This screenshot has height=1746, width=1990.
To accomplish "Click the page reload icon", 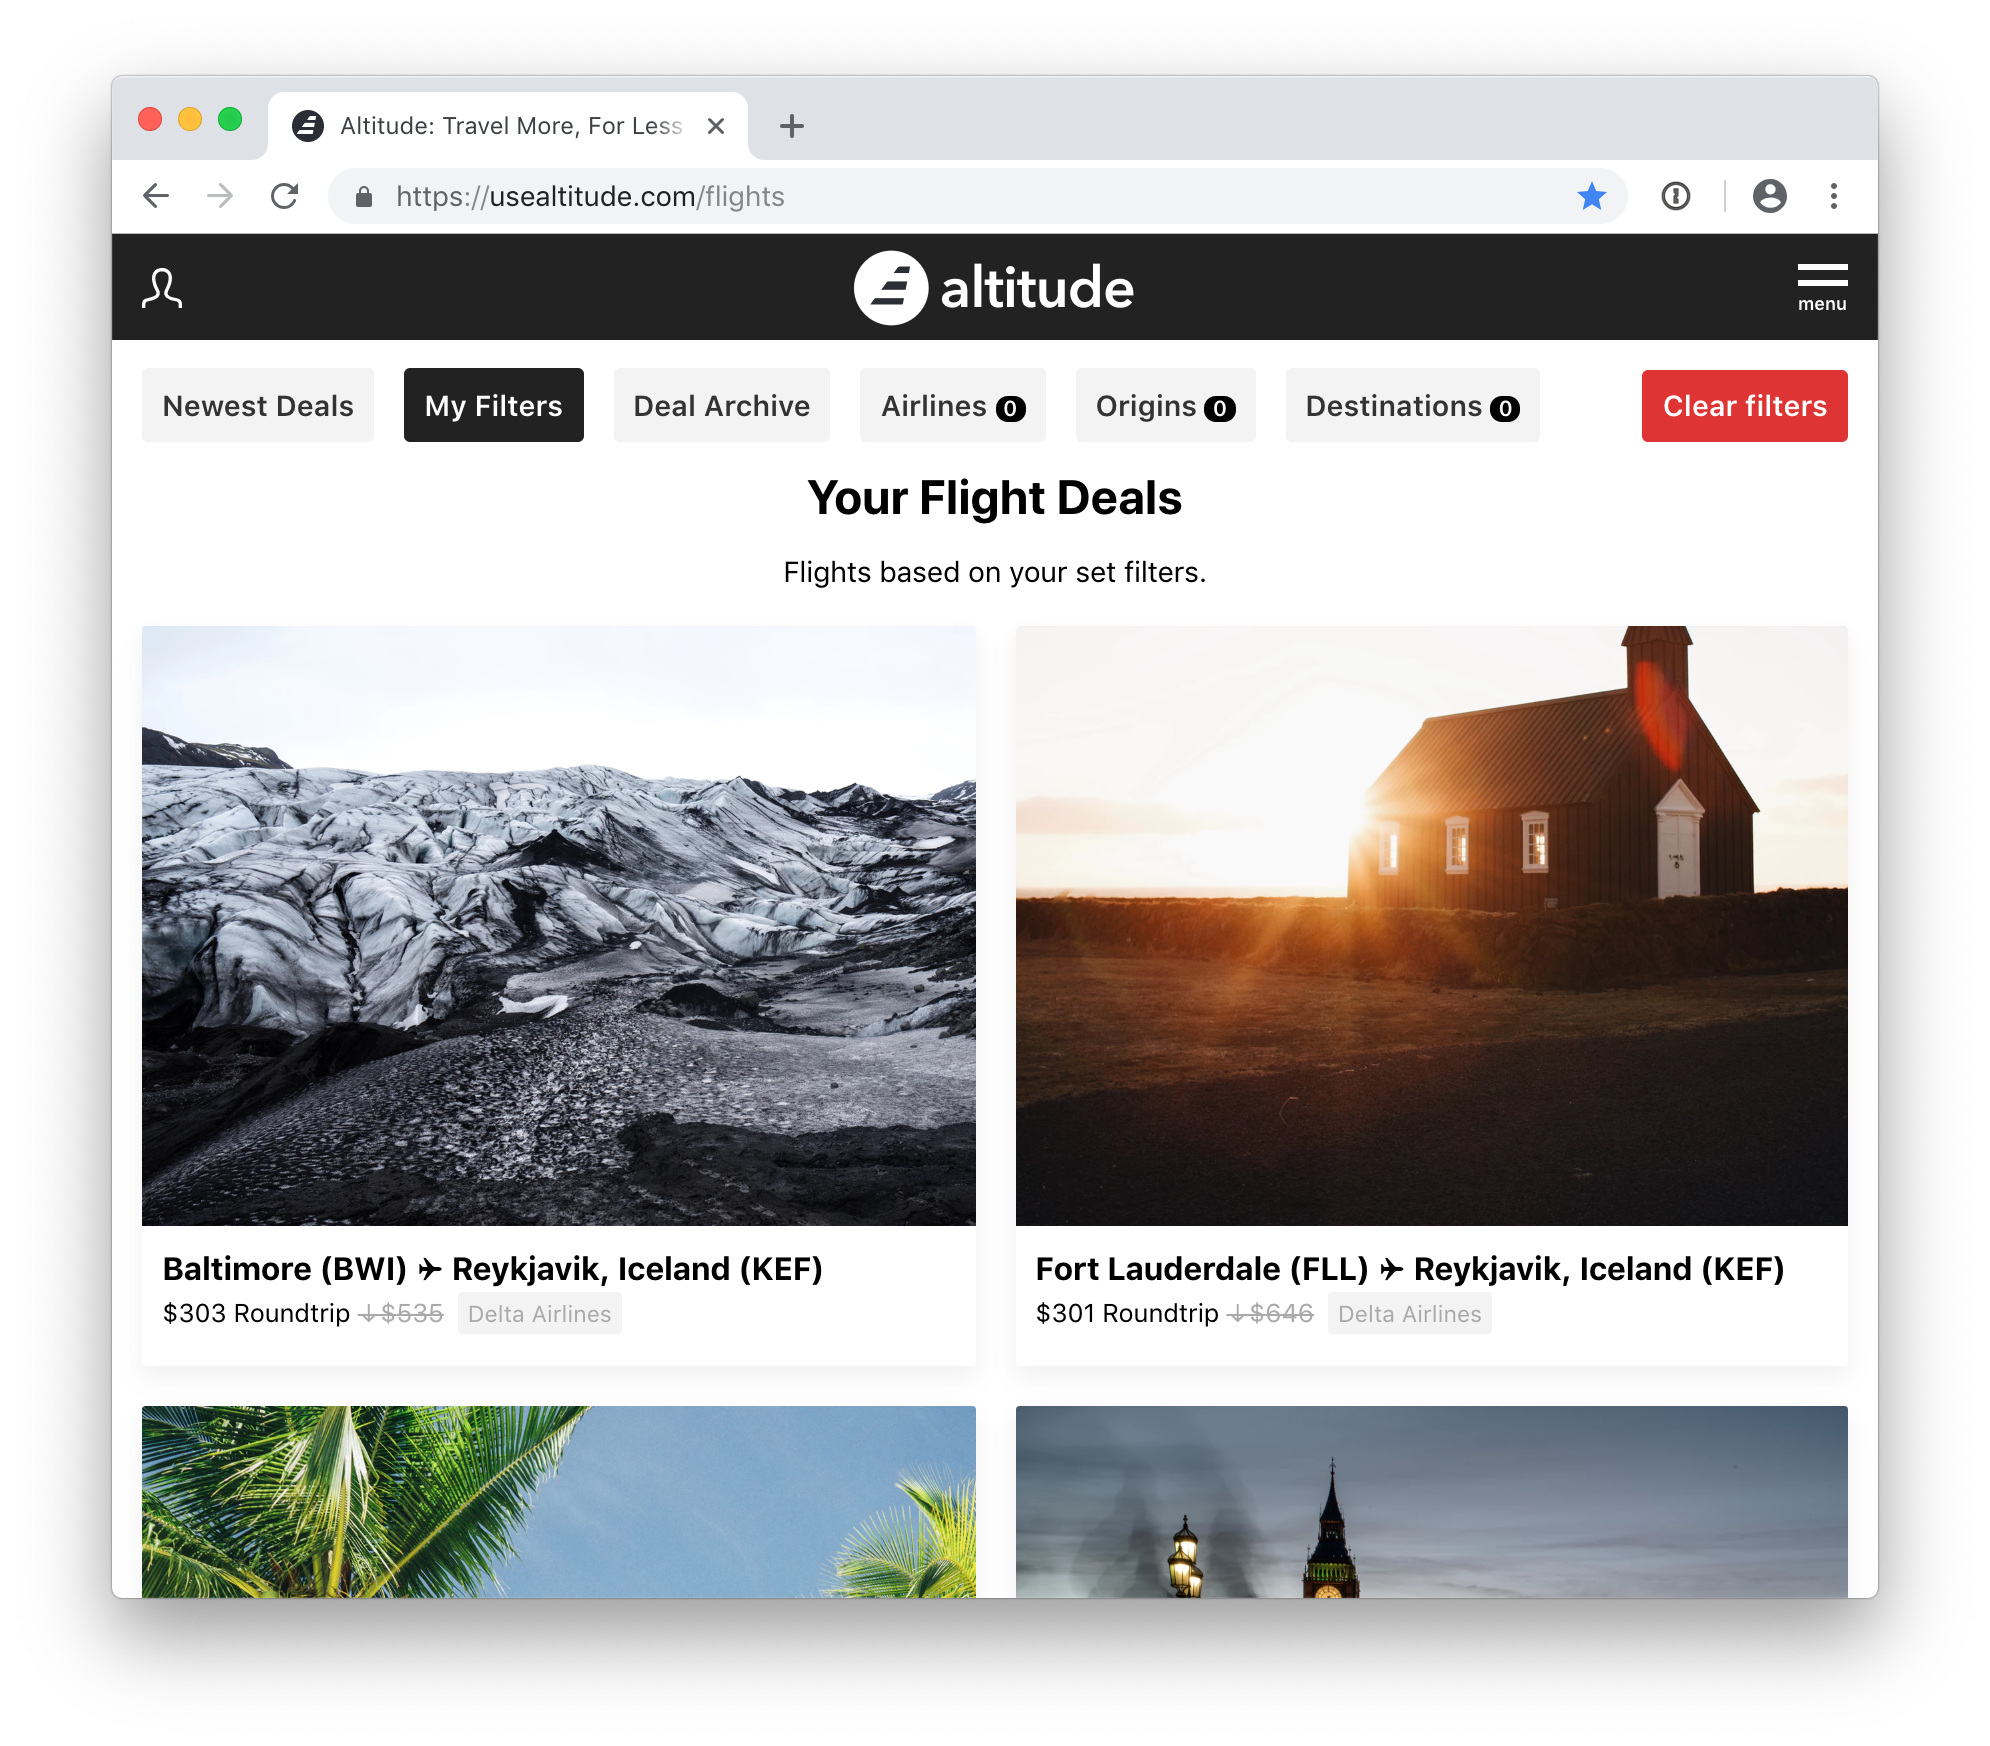I will (x=285, y=196).
